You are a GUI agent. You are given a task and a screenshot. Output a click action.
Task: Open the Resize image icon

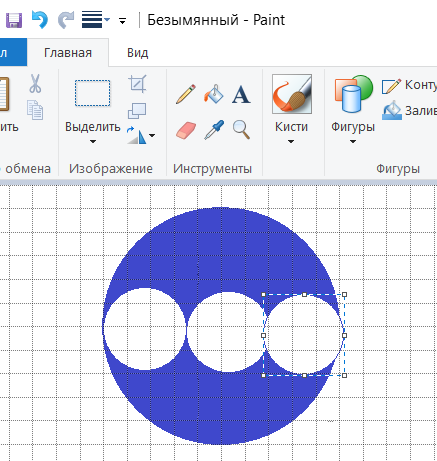click(137, 111)
